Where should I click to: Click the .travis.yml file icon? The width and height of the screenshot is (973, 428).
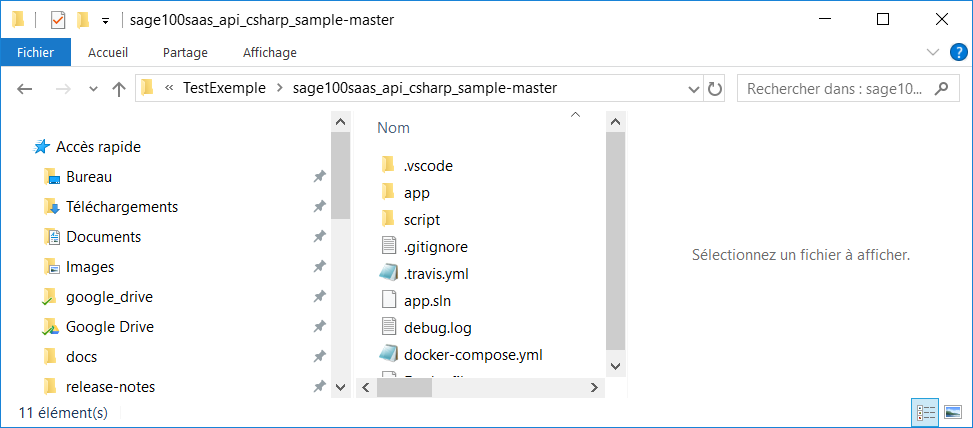pos(388,274)
